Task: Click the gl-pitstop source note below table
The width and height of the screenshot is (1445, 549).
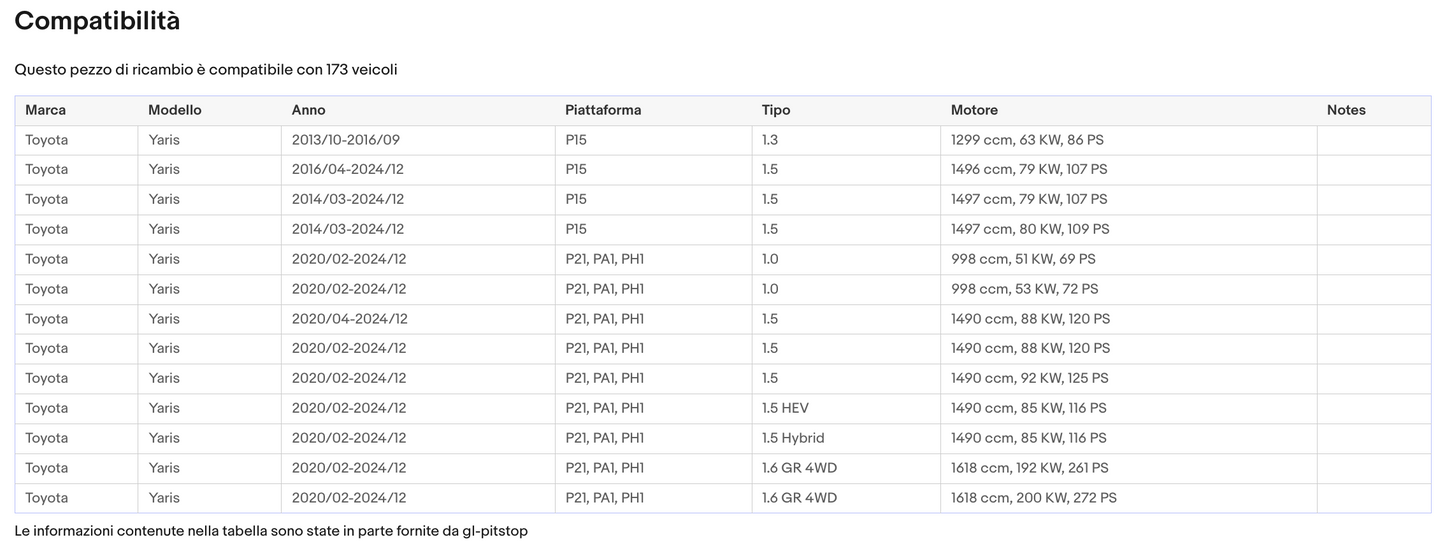Action: [271, 531]
